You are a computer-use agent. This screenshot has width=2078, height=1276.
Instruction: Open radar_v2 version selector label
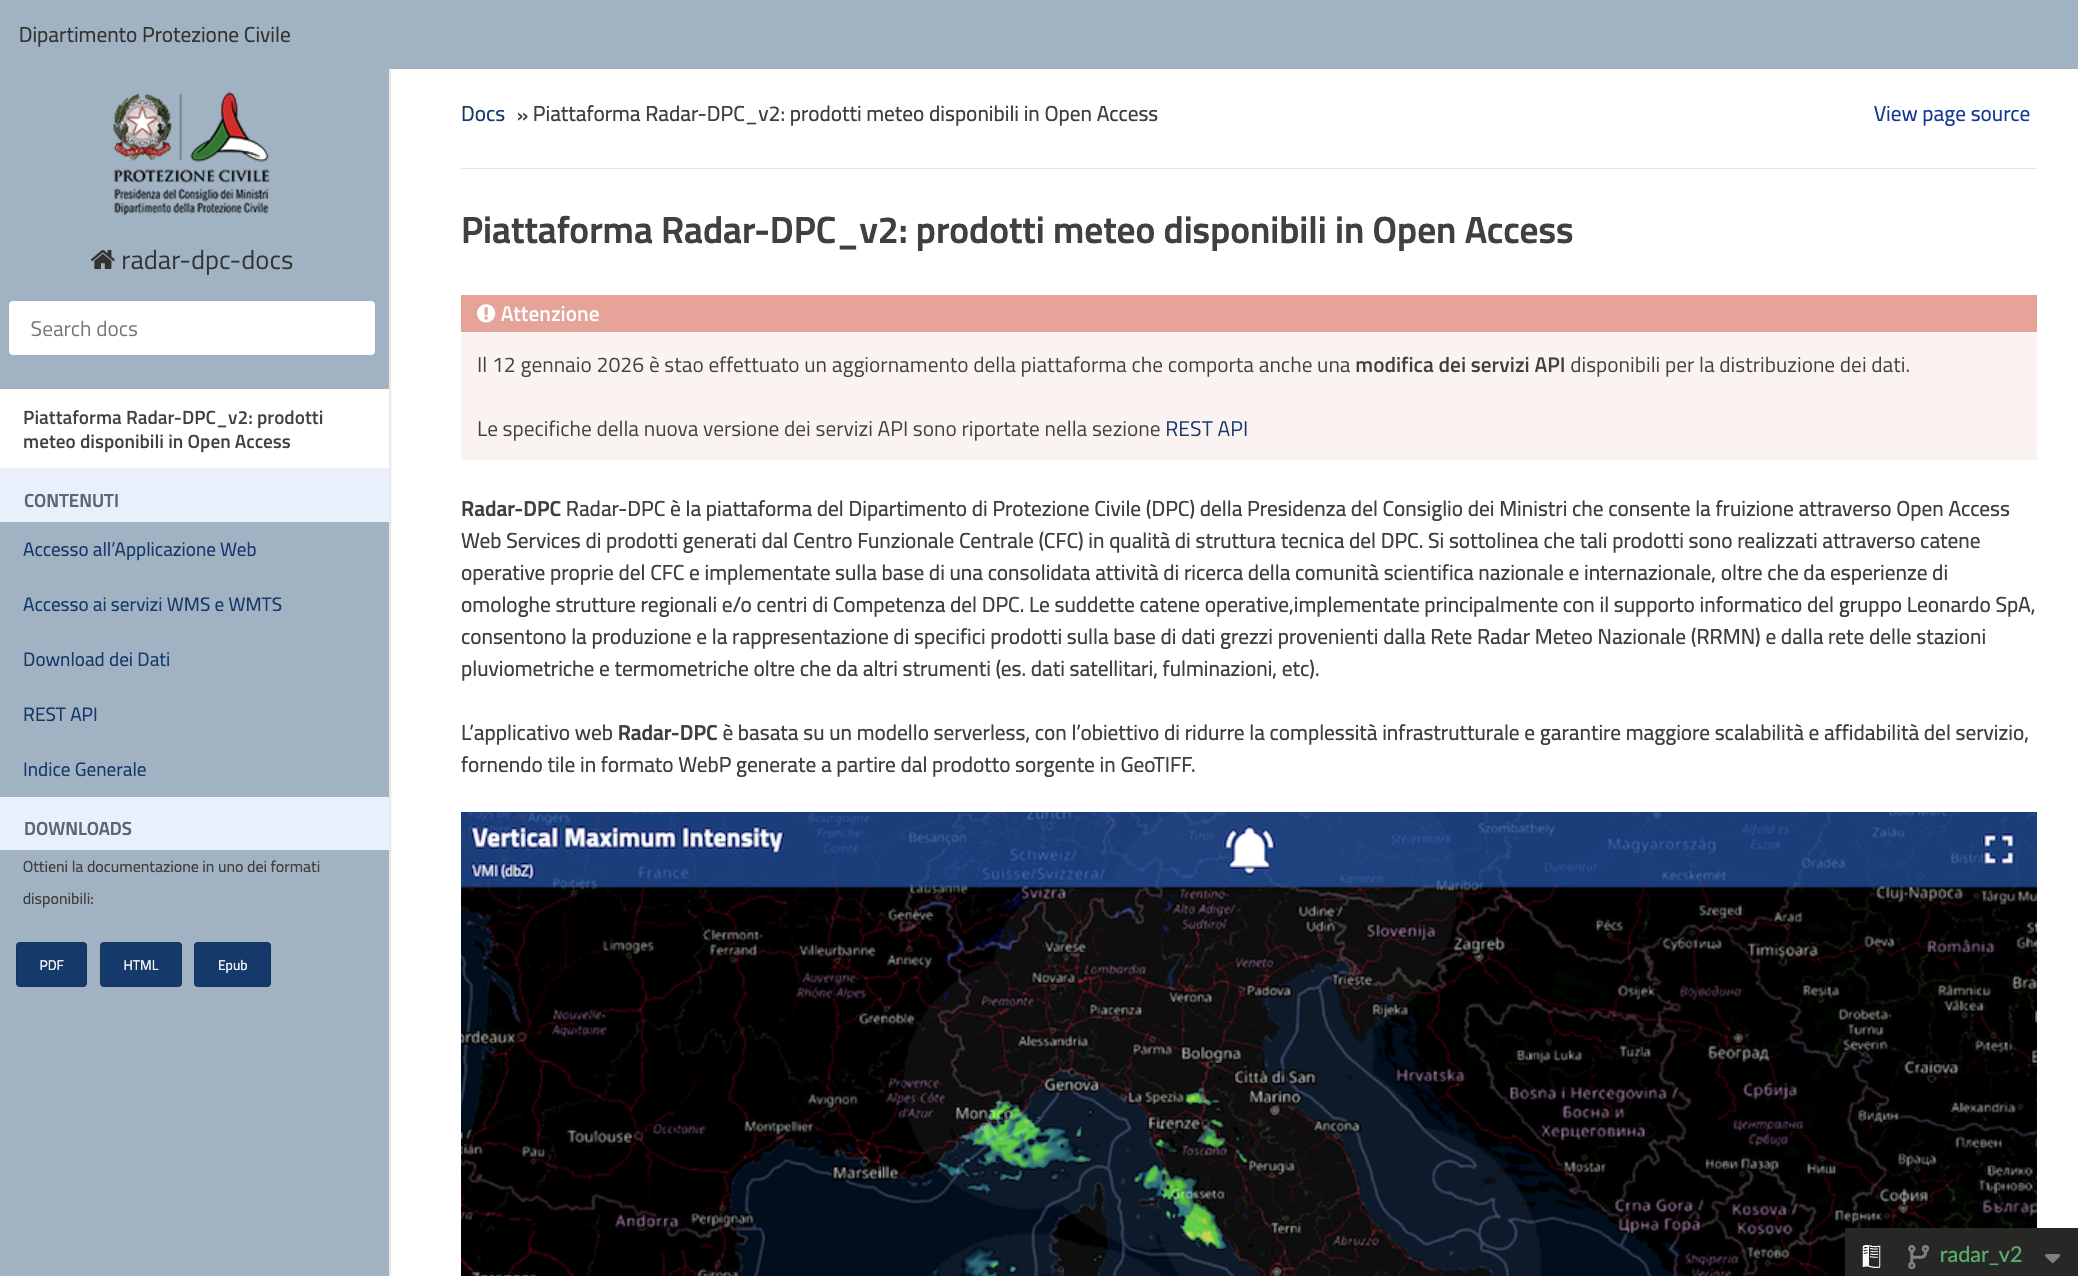coord(1980,1255)
